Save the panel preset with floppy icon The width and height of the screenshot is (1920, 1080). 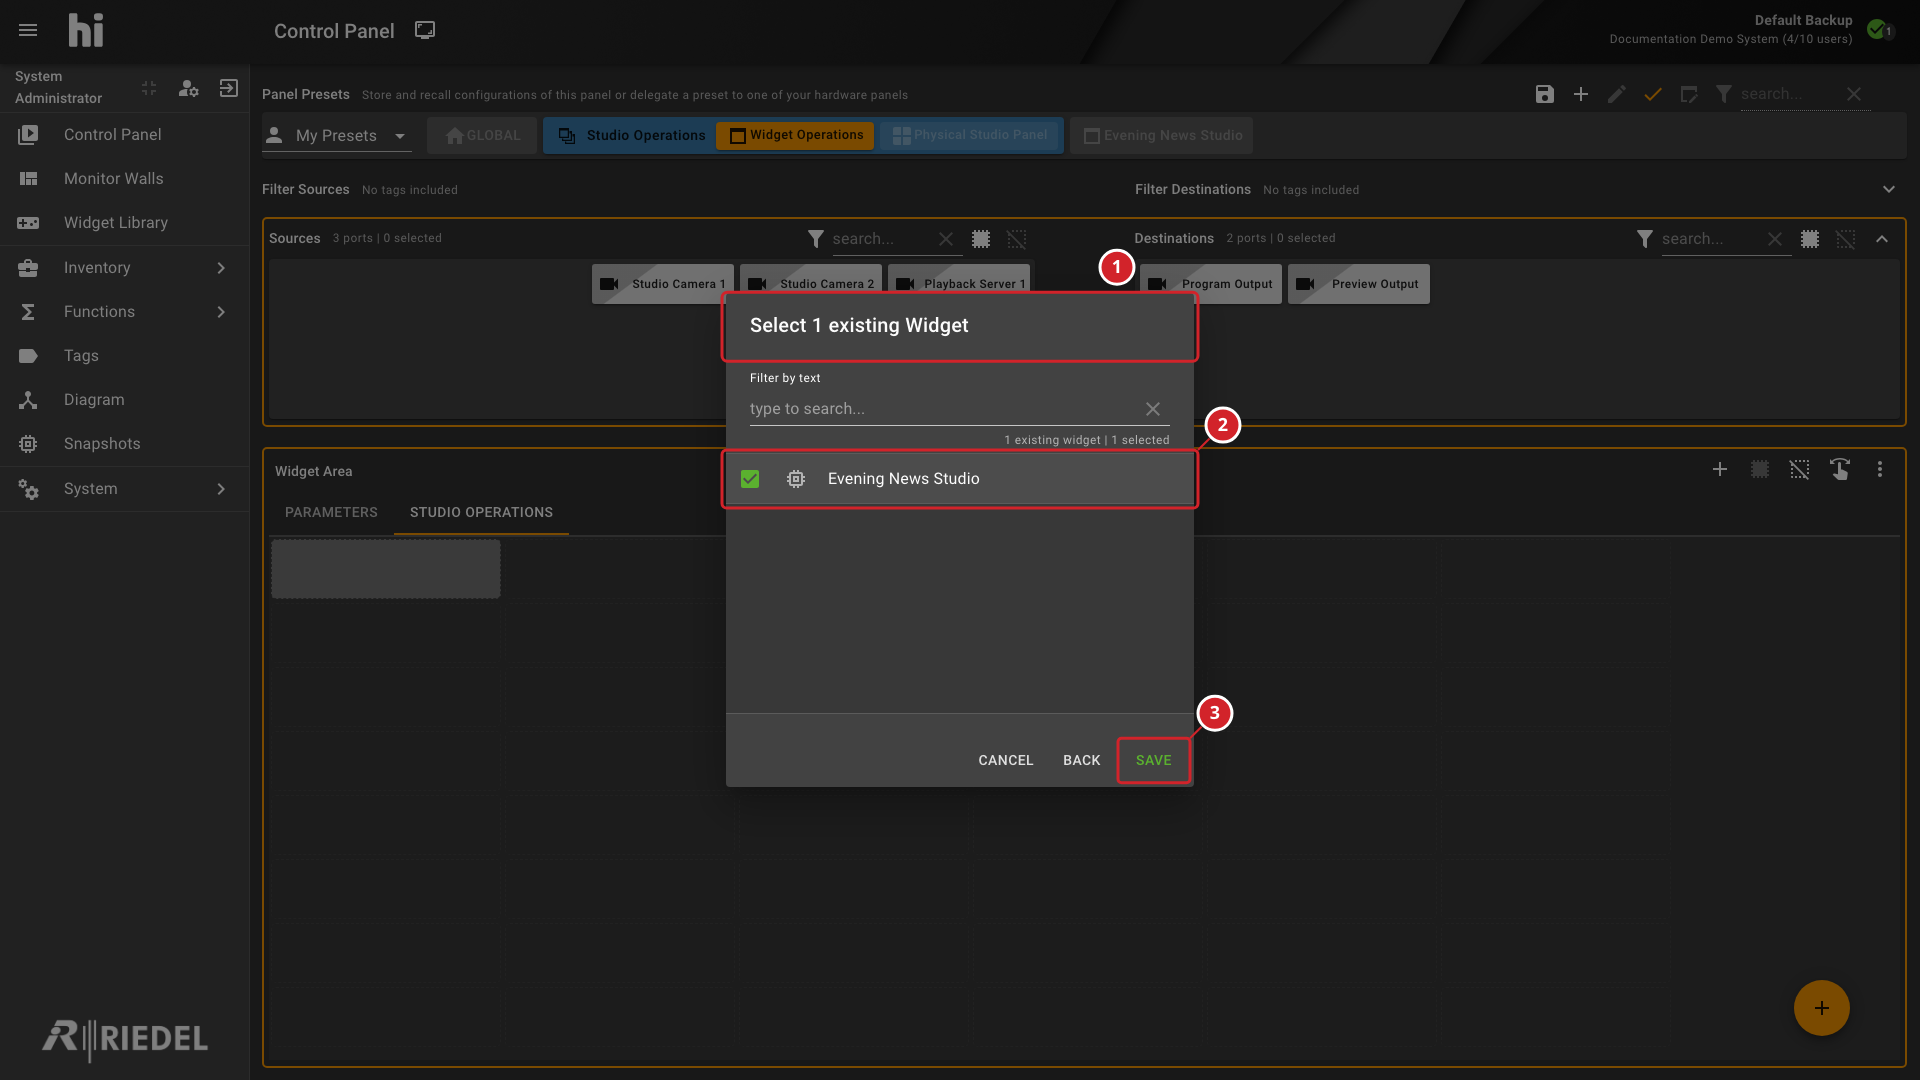(1545, 94)
